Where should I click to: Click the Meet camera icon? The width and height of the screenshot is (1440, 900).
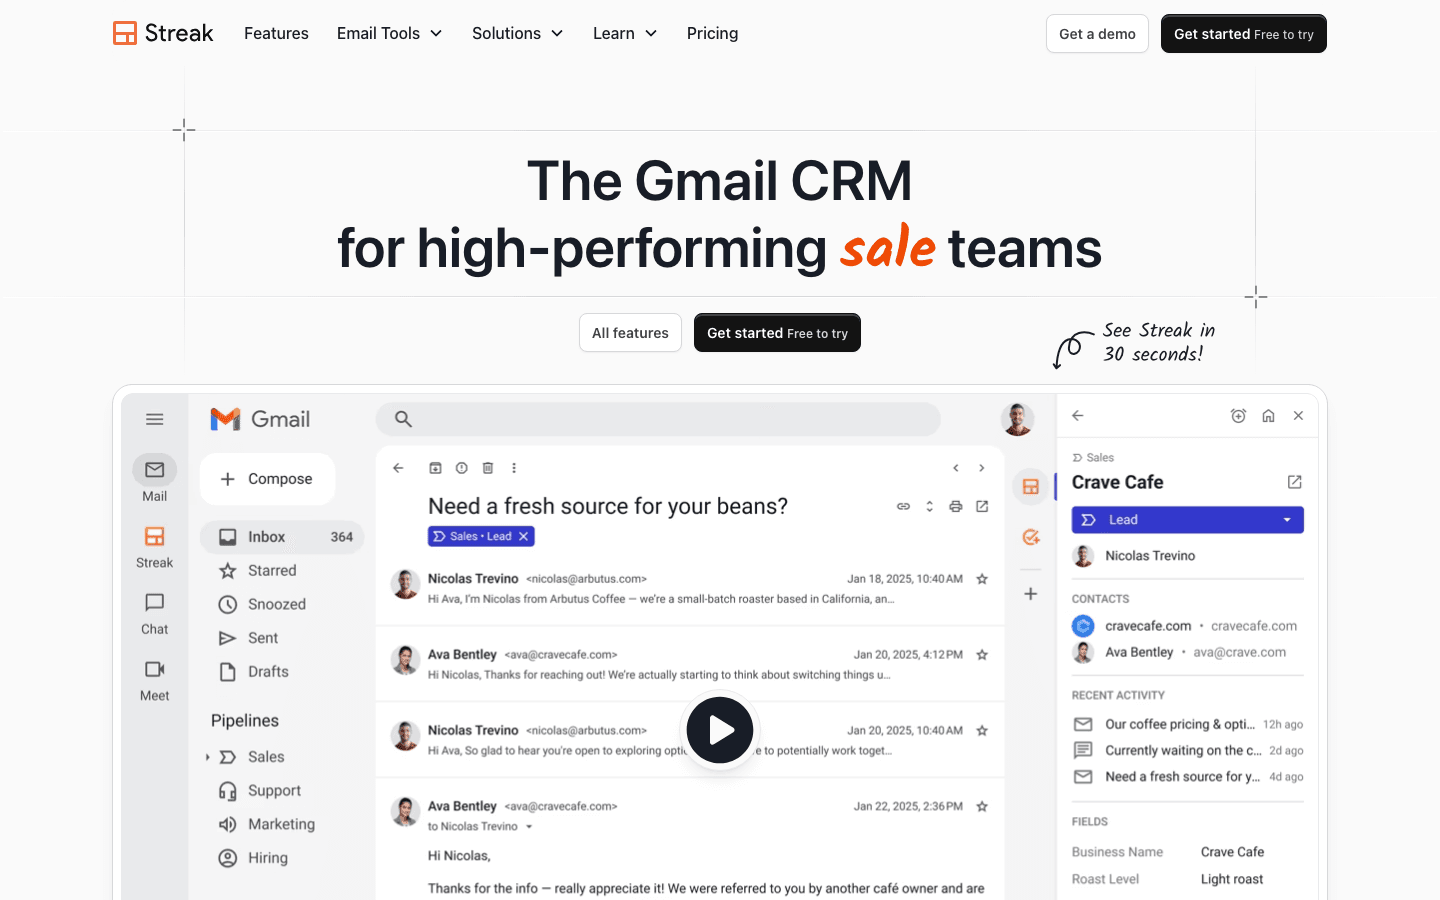[154, 670]
